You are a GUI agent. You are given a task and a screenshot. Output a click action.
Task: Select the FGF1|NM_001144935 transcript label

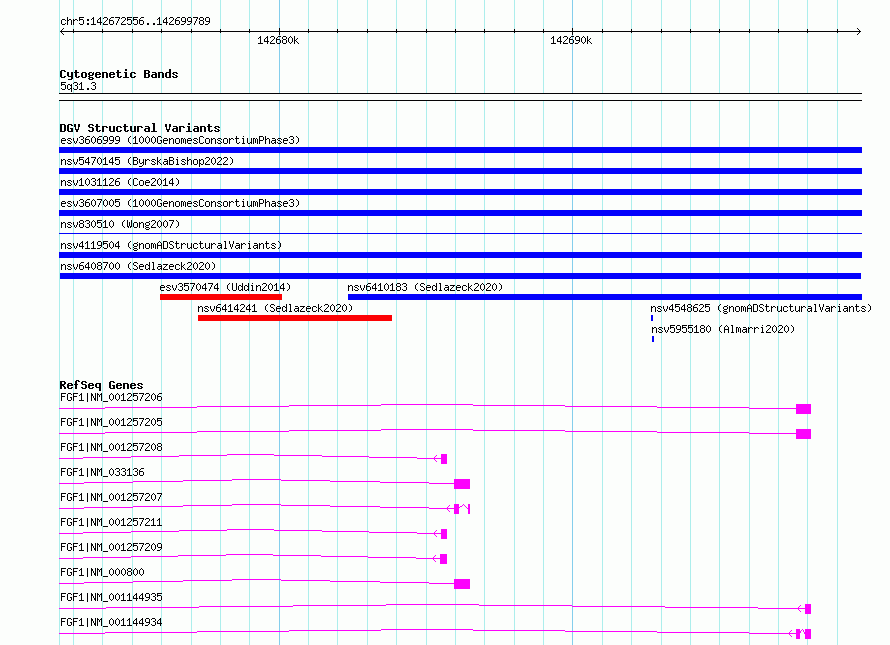(111, 597)
